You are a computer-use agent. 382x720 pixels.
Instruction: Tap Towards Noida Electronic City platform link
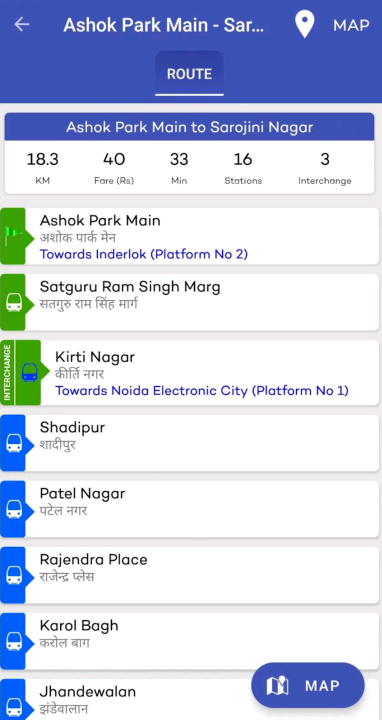(x=202, y=391)
